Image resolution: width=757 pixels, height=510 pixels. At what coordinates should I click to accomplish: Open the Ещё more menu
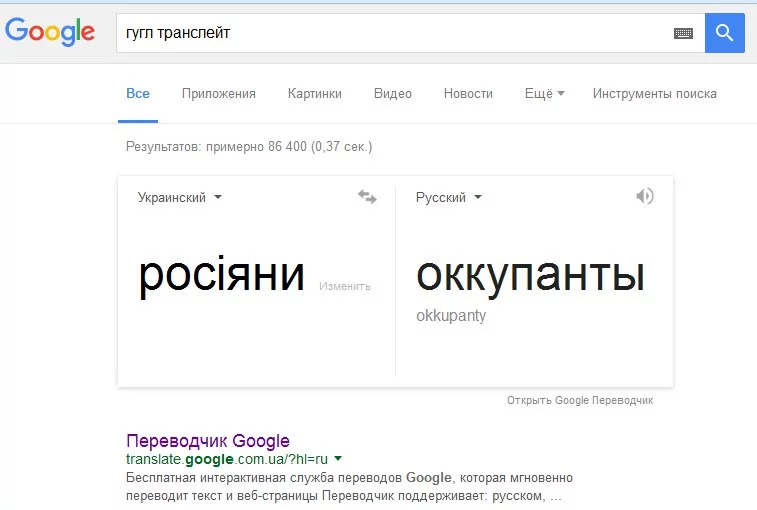(x=544, y=94)
